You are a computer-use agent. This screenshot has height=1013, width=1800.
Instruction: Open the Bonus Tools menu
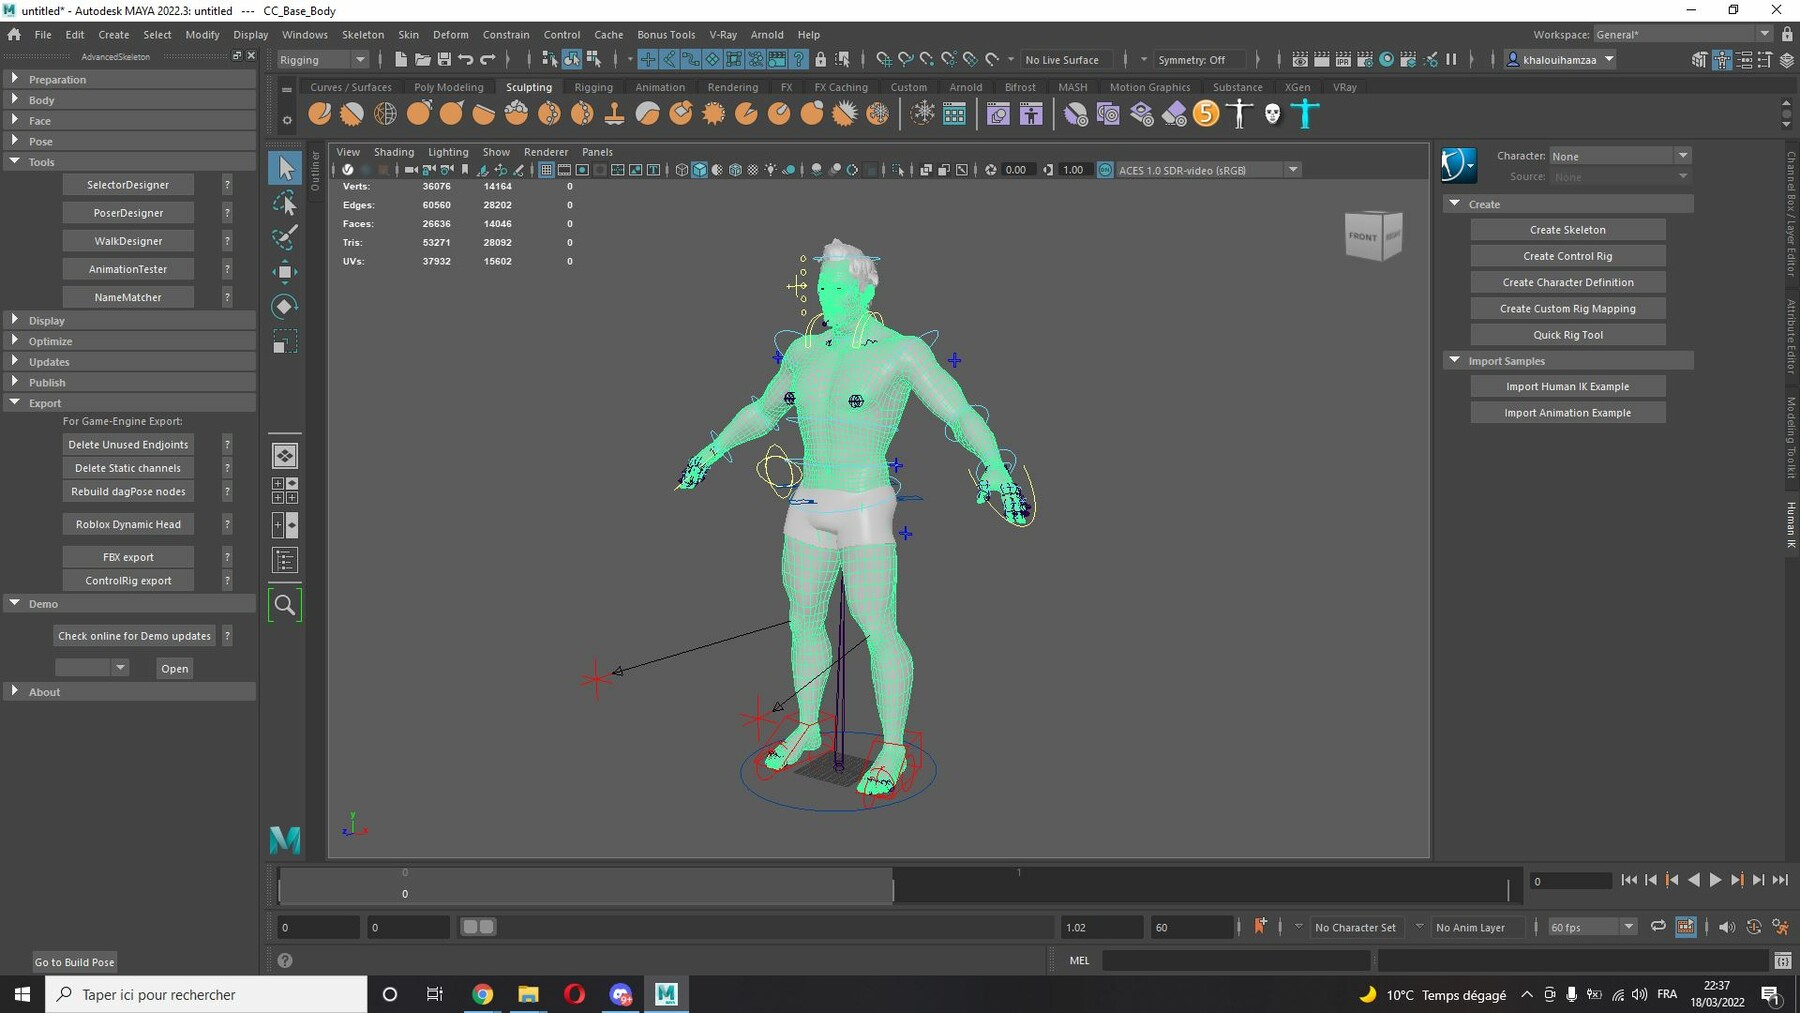pyautogui.click(x=666, y=34)
